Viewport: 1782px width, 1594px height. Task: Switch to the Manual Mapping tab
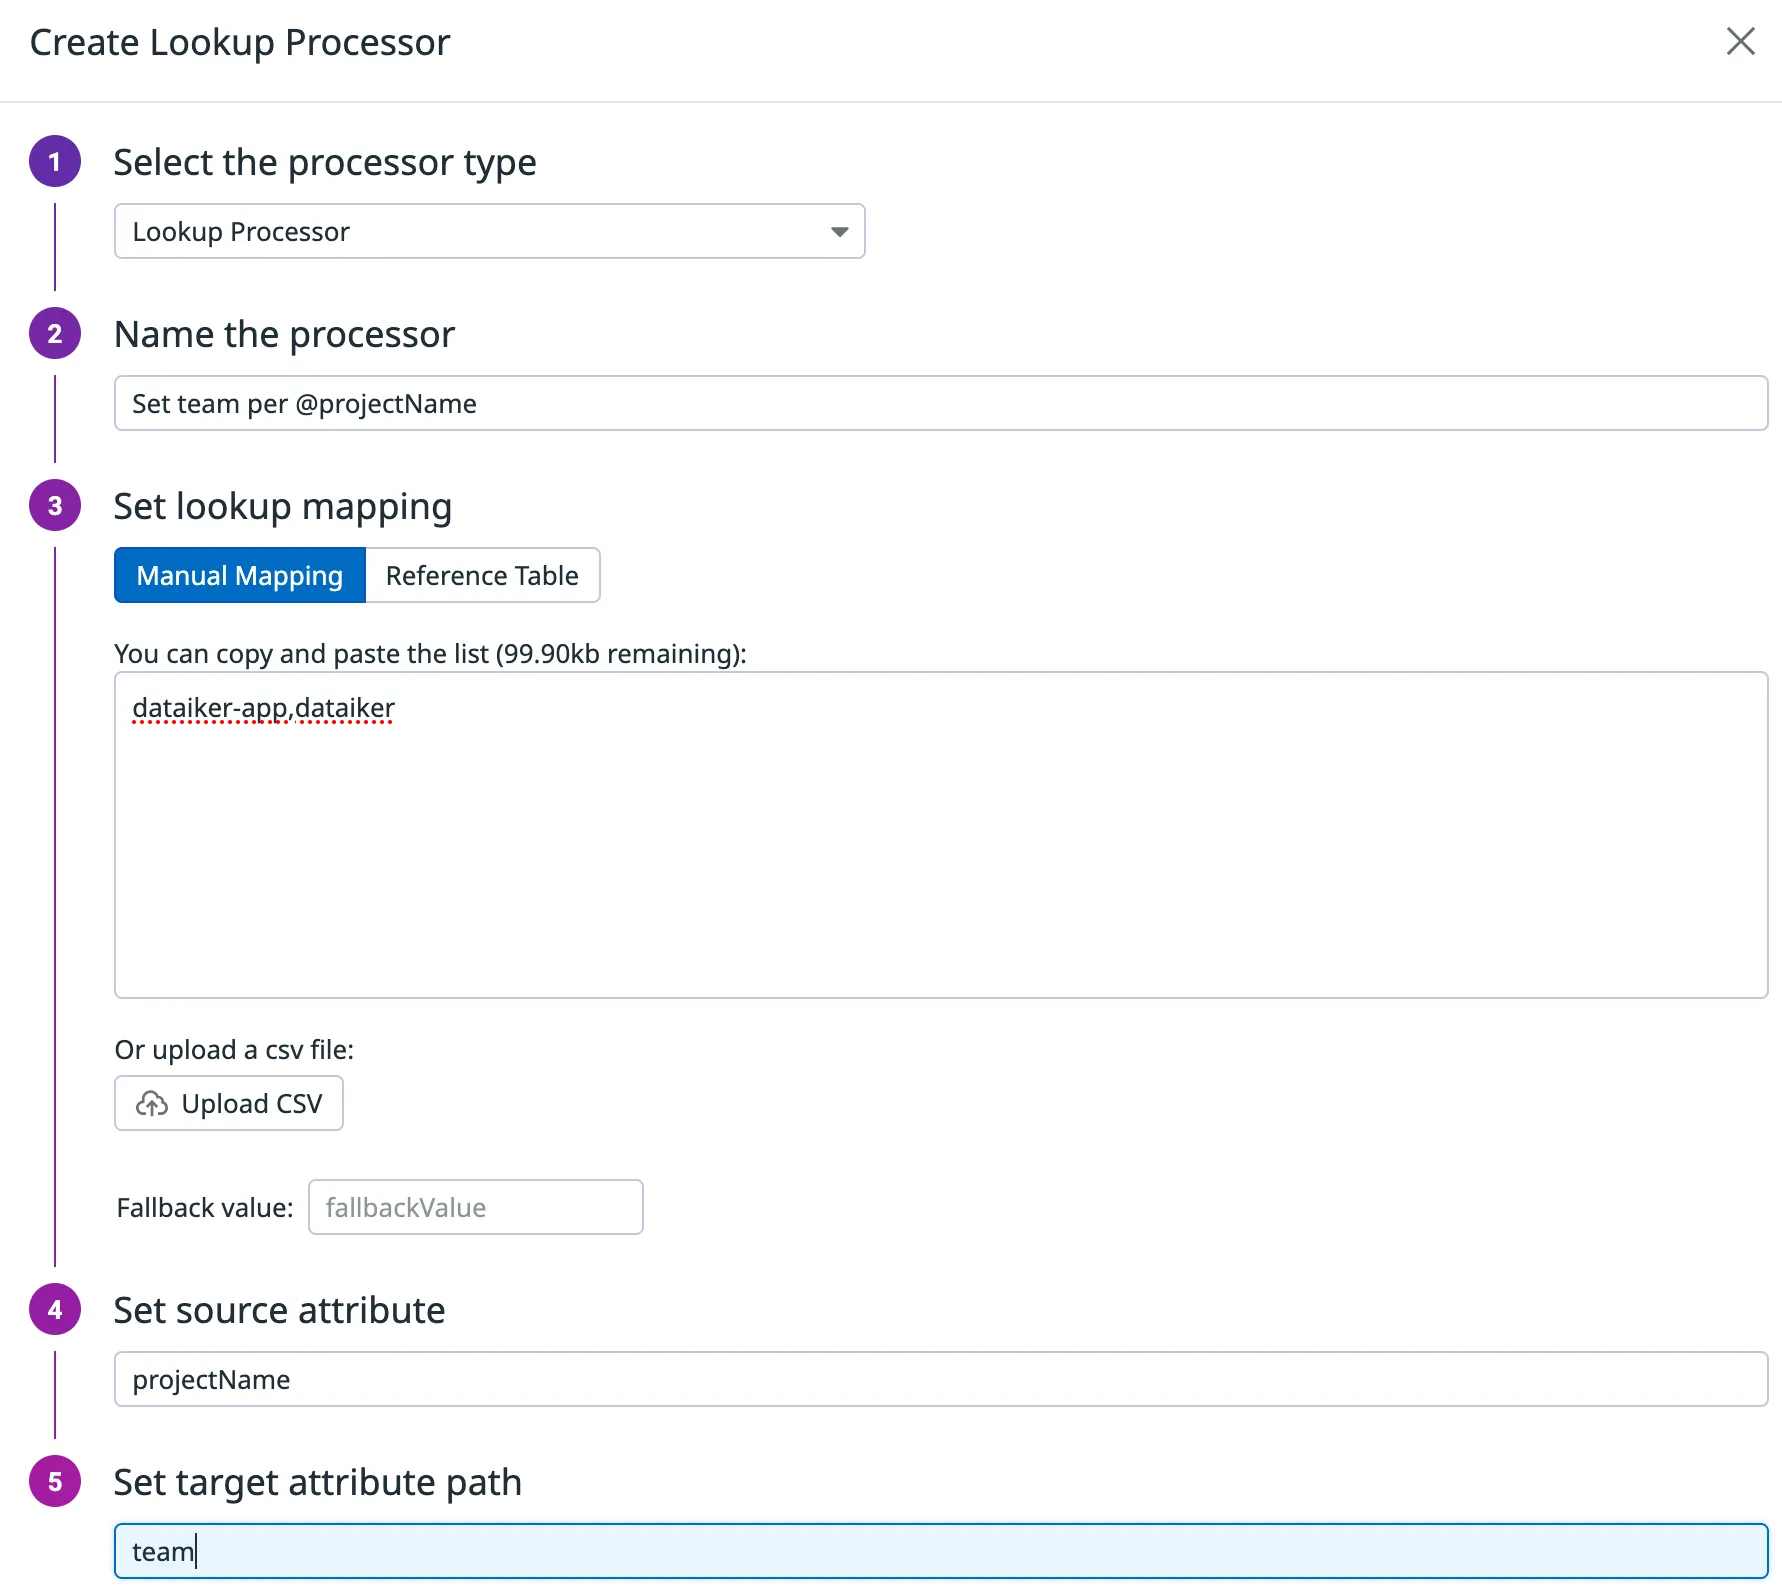tap(240, 576)
